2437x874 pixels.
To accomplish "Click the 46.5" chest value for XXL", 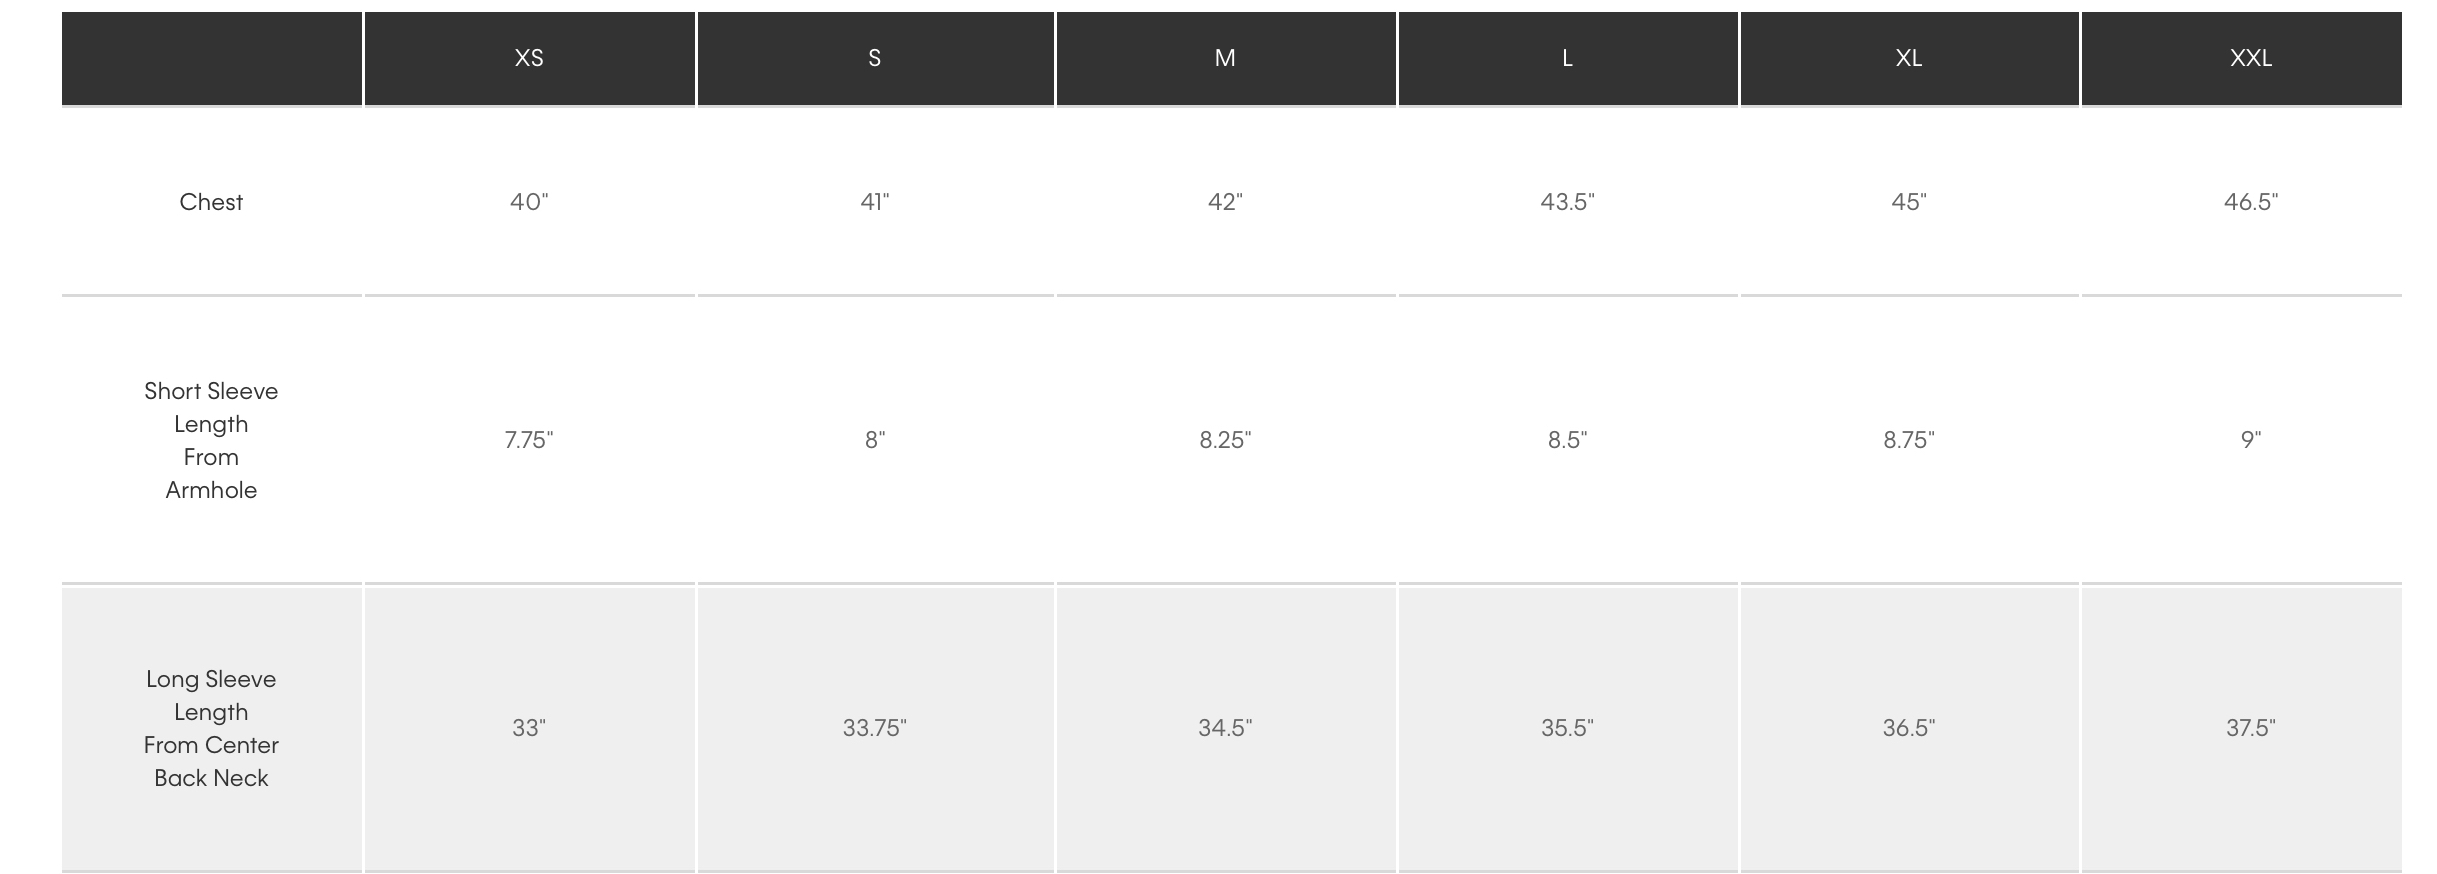I will pos(2251,202).
